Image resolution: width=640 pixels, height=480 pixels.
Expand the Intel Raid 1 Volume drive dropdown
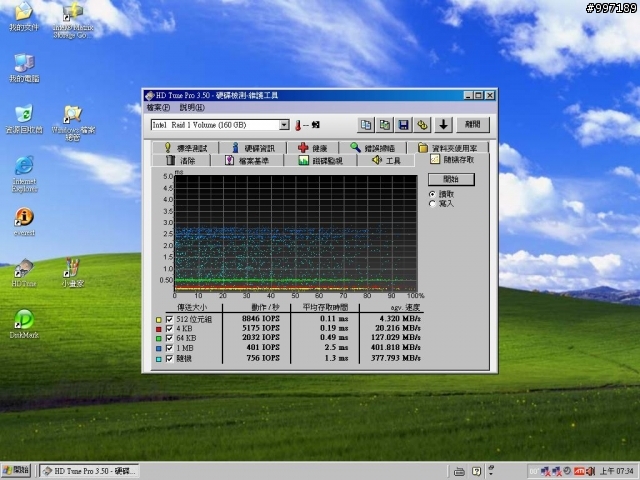point(284,125)
